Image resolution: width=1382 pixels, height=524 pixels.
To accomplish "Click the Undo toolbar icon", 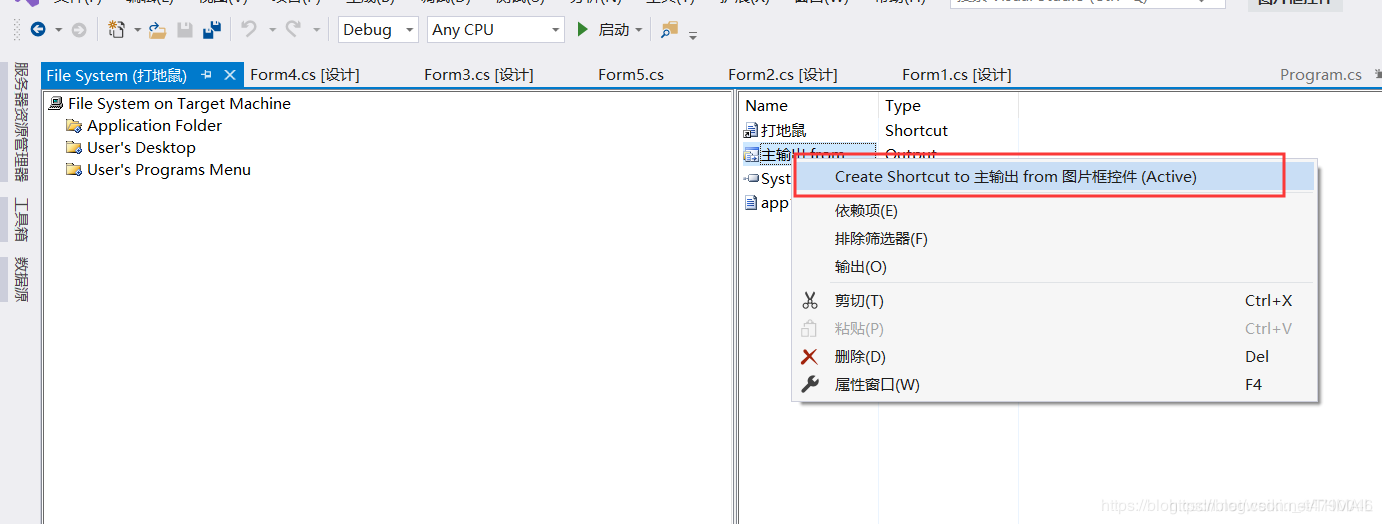I will point(250,30).
